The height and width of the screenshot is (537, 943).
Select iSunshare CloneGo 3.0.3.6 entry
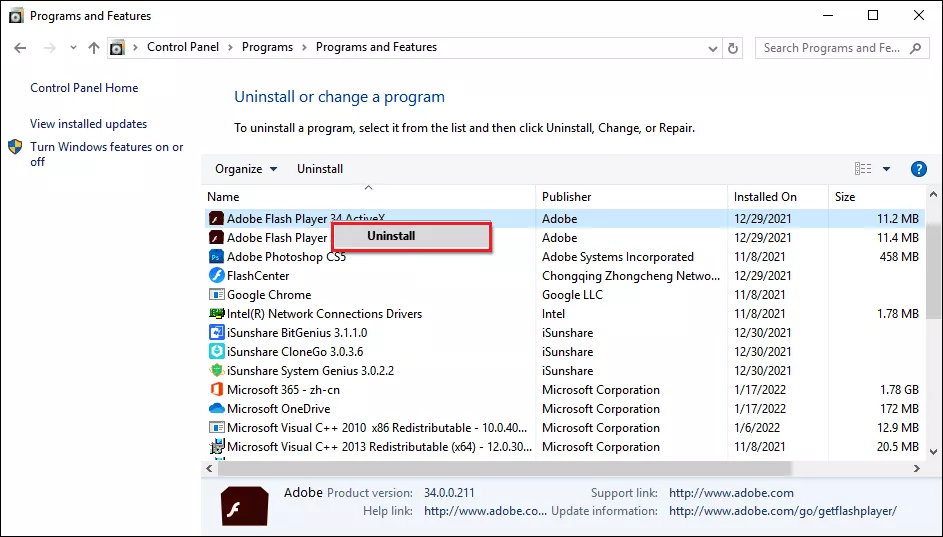(x=295, y=352)
